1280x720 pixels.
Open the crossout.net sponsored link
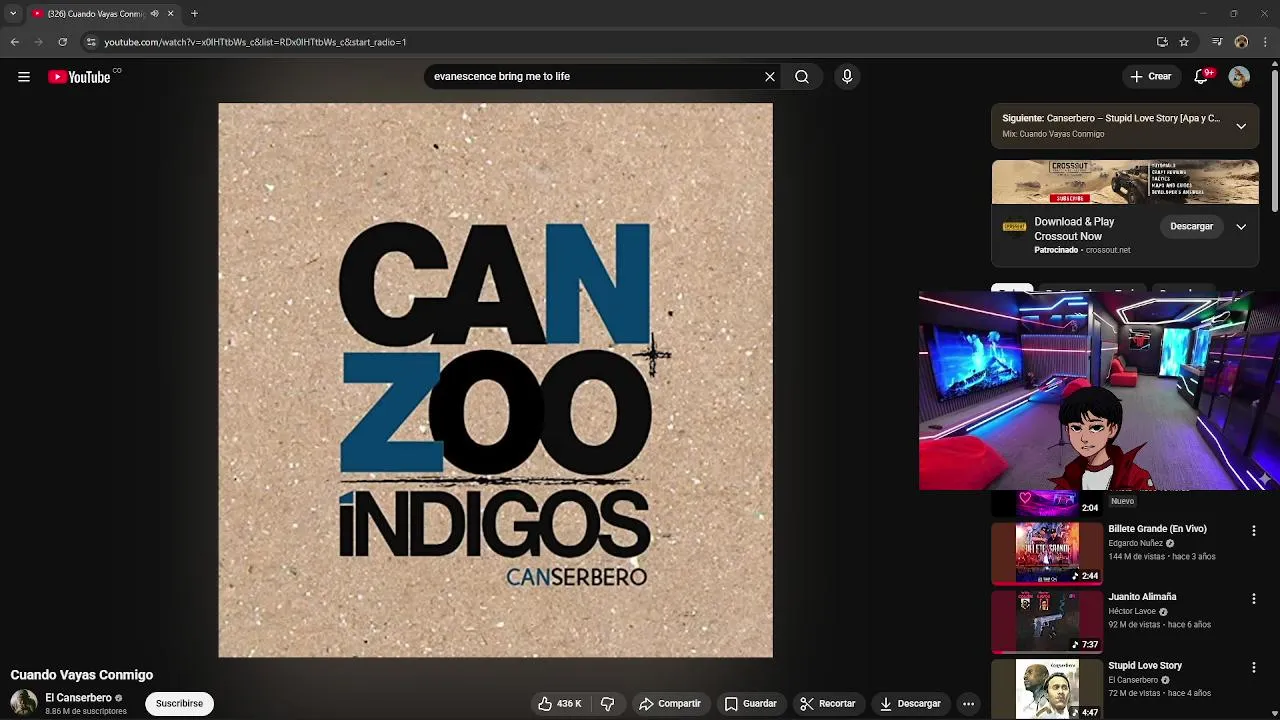(x=1108, y=250)
